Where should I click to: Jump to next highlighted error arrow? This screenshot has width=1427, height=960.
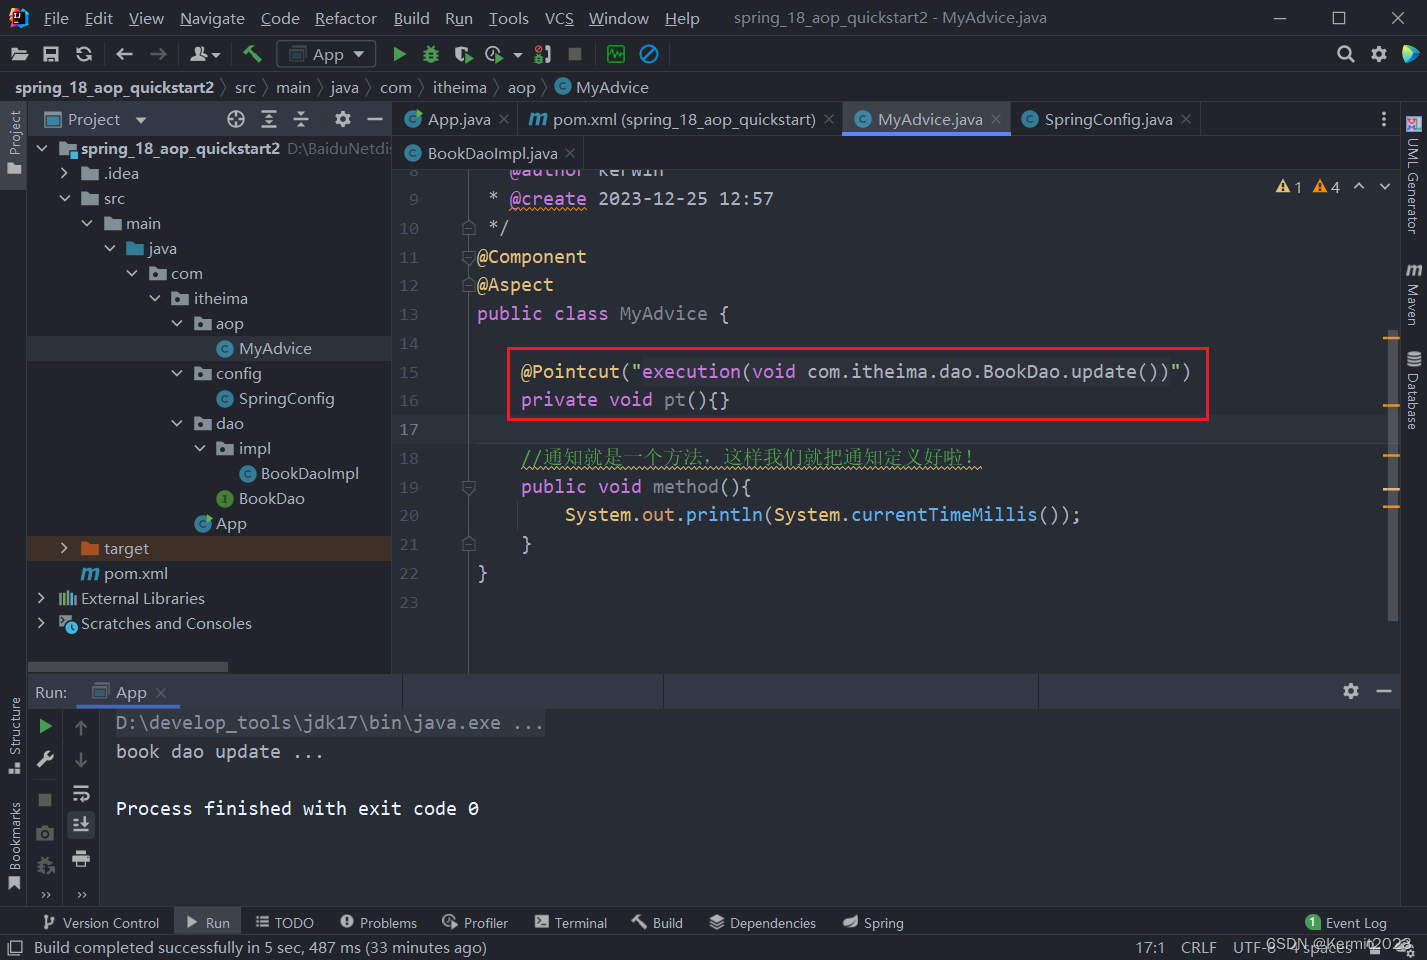(1385, 186)
